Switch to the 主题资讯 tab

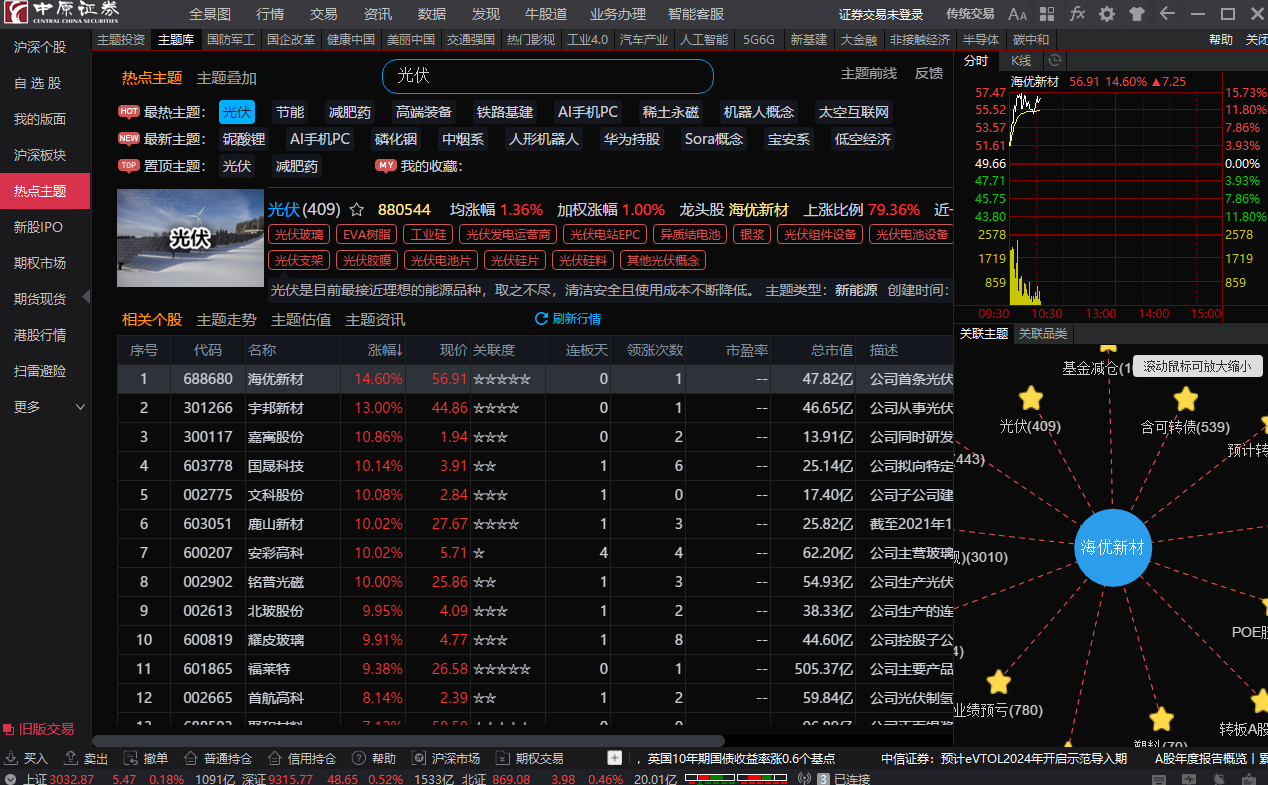375,320
